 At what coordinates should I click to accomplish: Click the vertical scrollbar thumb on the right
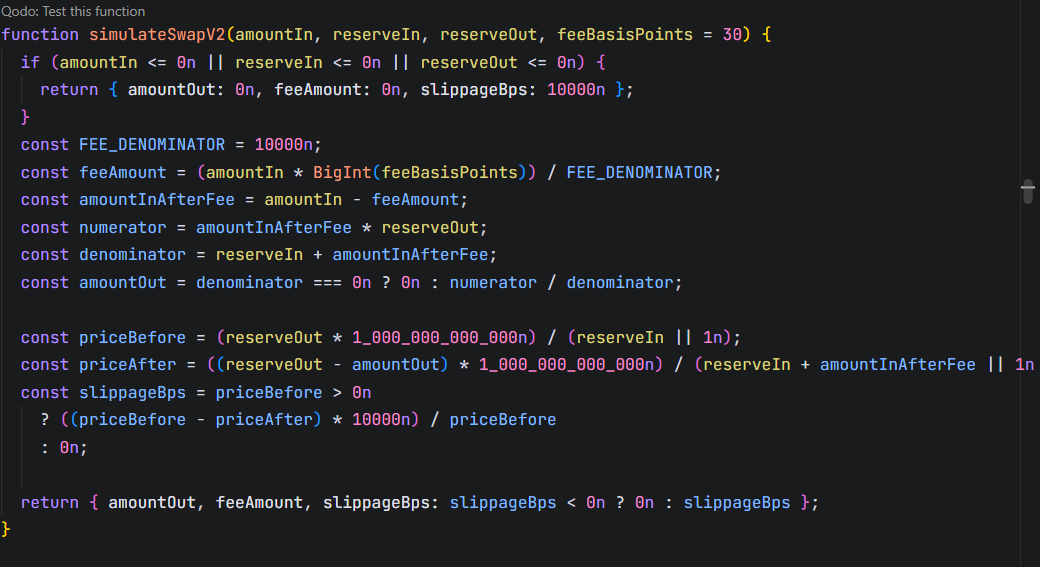[x=1027, y=191]
